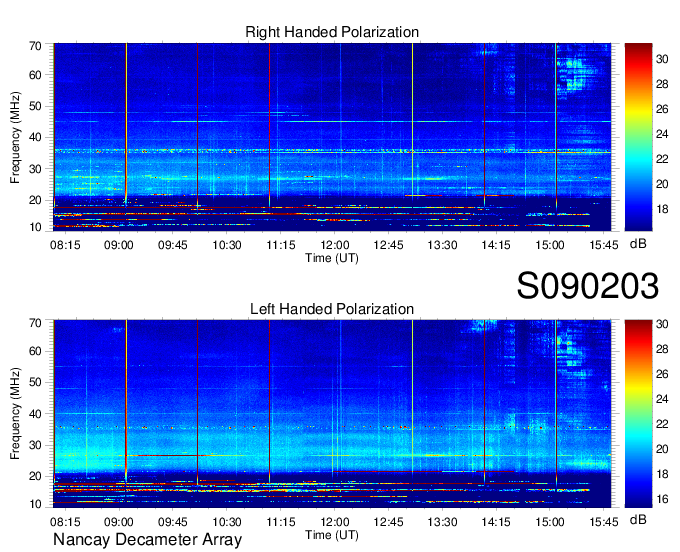Click the 20 frequency tick of the Left Handed plot
Viewport: 680px width, 552px height.
tap(35, 476)
